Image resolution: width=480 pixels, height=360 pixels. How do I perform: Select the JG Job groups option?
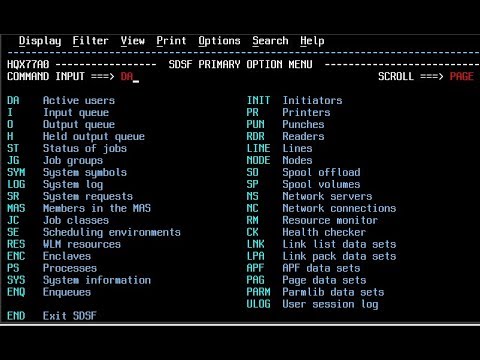[55, 161]
